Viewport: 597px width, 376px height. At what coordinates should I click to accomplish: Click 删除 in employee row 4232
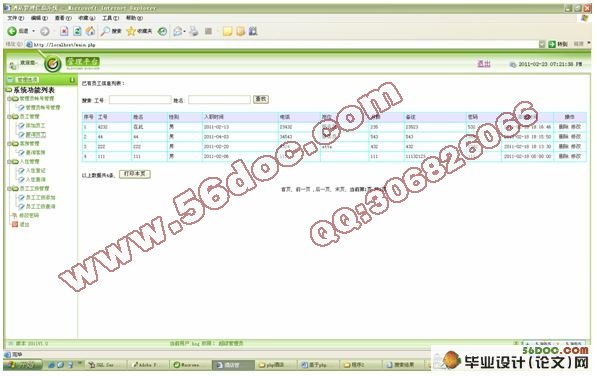(563, 127)
